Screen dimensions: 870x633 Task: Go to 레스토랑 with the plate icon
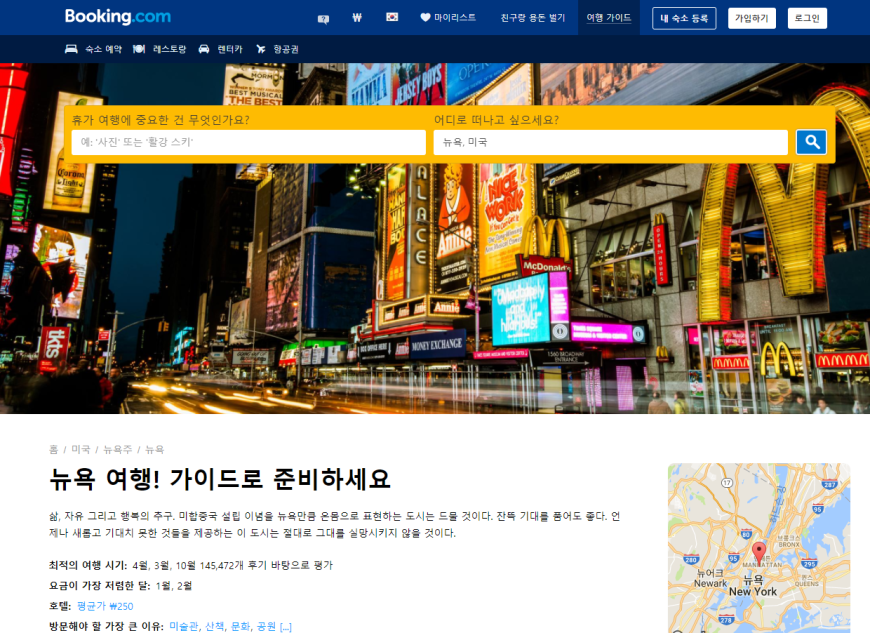click(x=159, y=49)
